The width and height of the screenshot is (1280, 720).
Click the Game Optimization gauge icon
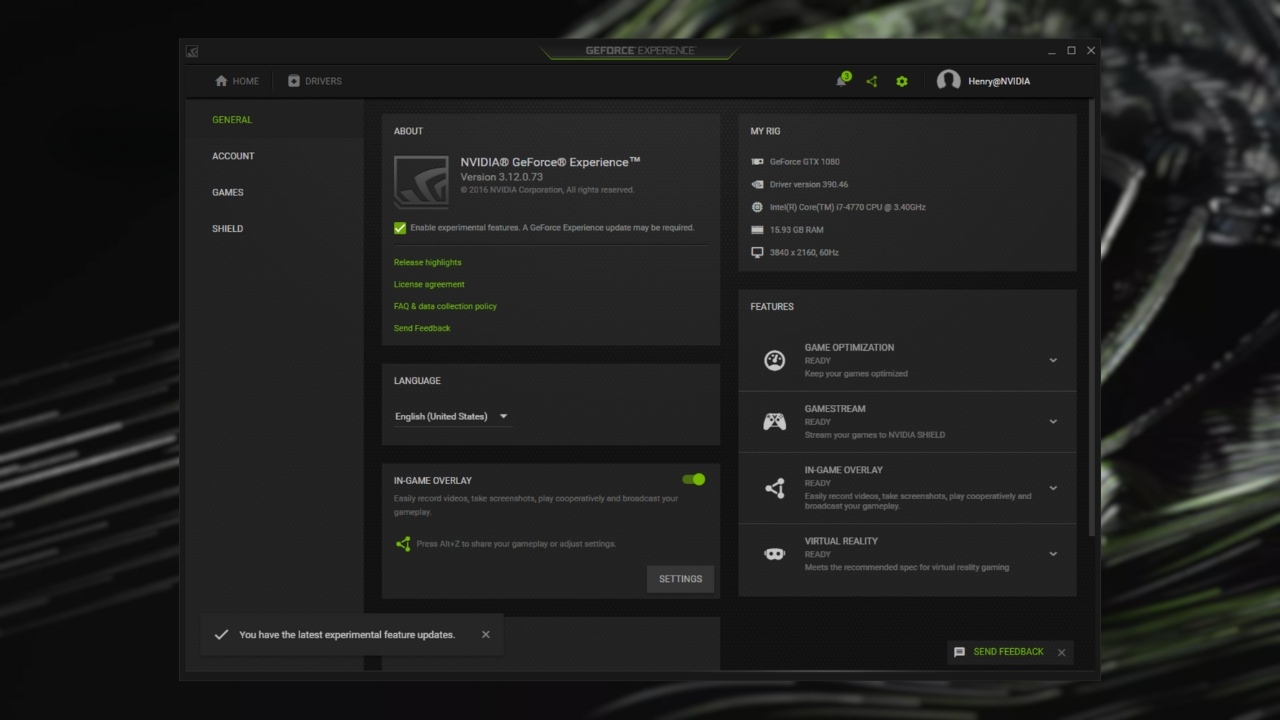(x=775, y=360)
